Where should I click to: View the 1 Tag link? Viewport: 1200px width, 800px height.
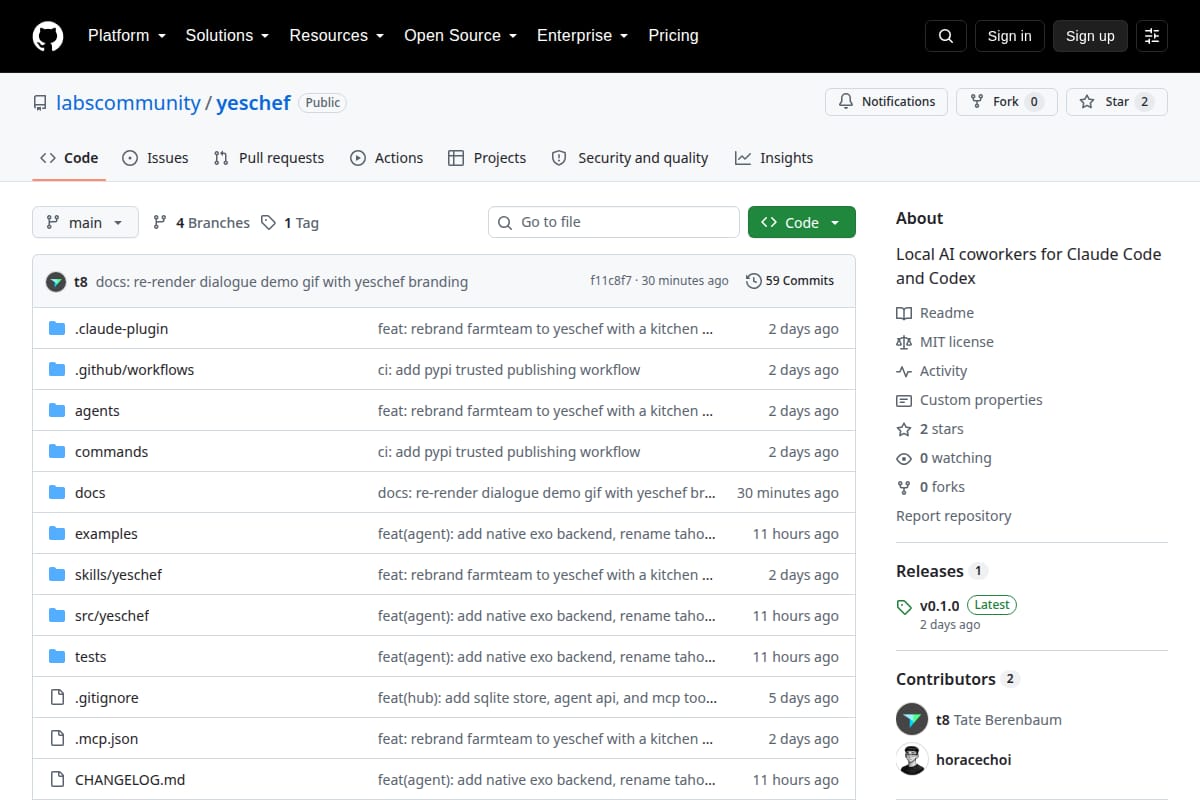tap(290, 223)
